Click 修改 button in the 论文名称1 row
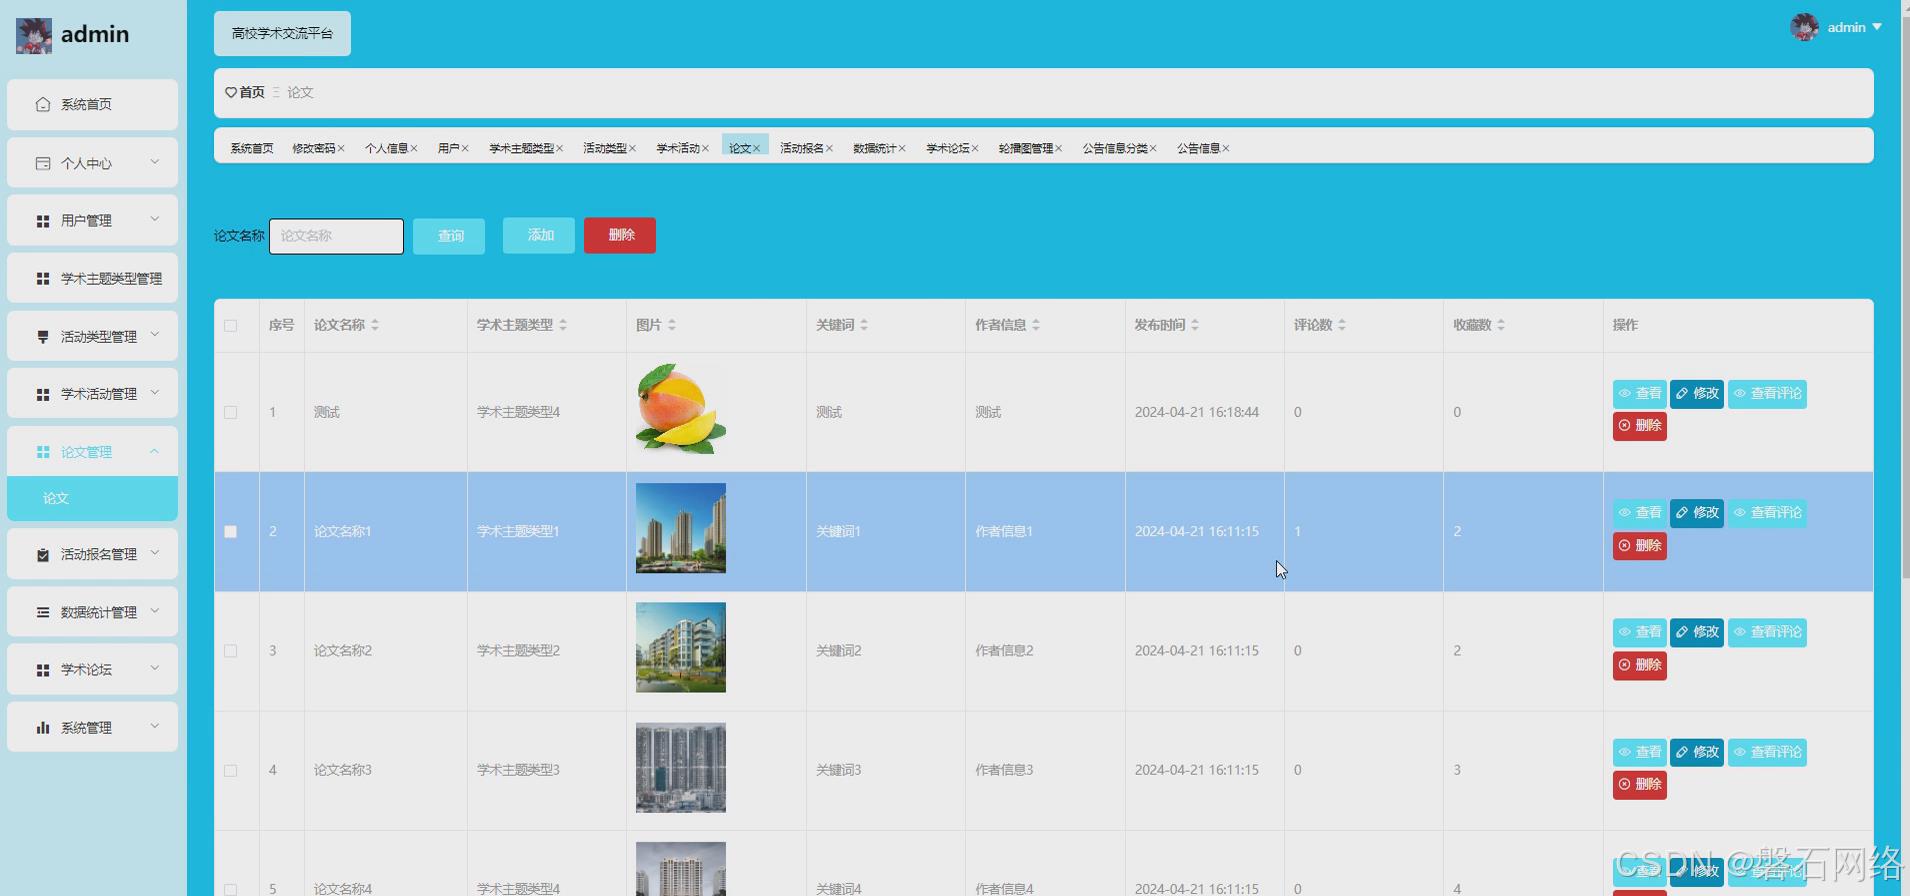The height and width of the screenshot is (896, 1910). (x=1697, y=513)
